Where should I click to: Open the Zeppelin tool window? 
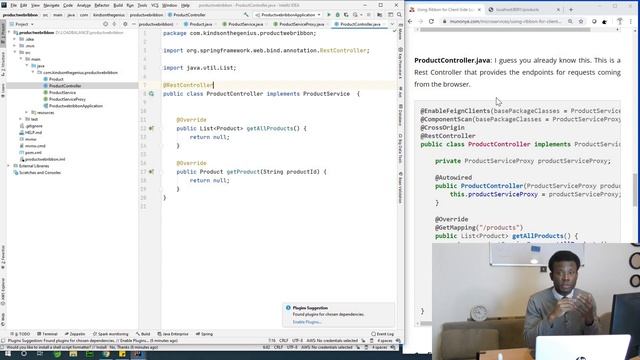(x=75, y=334)
